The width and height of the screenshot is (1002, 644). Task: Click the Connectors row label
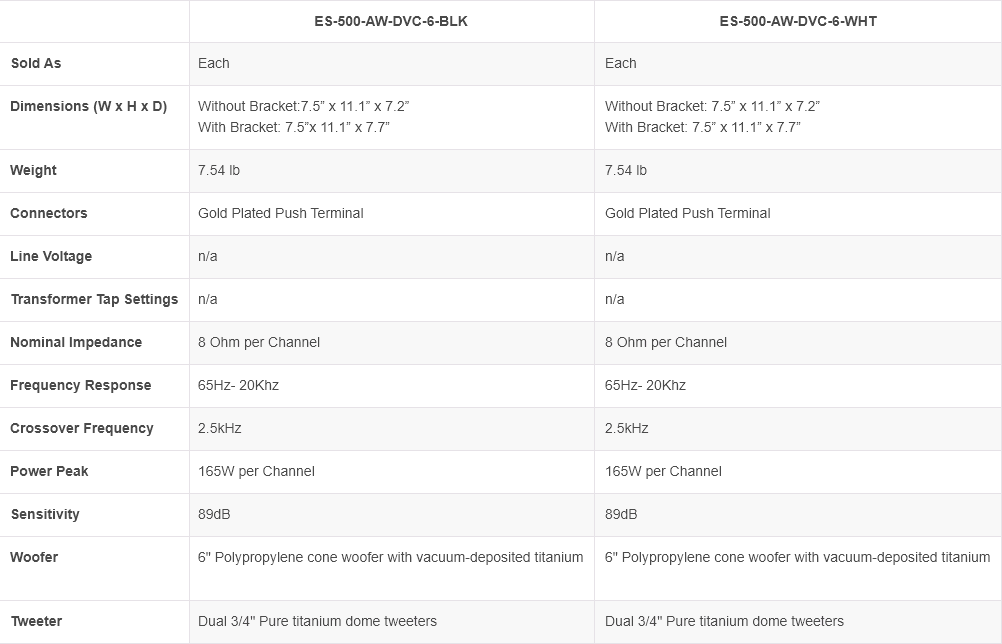[x=48, y=213]
